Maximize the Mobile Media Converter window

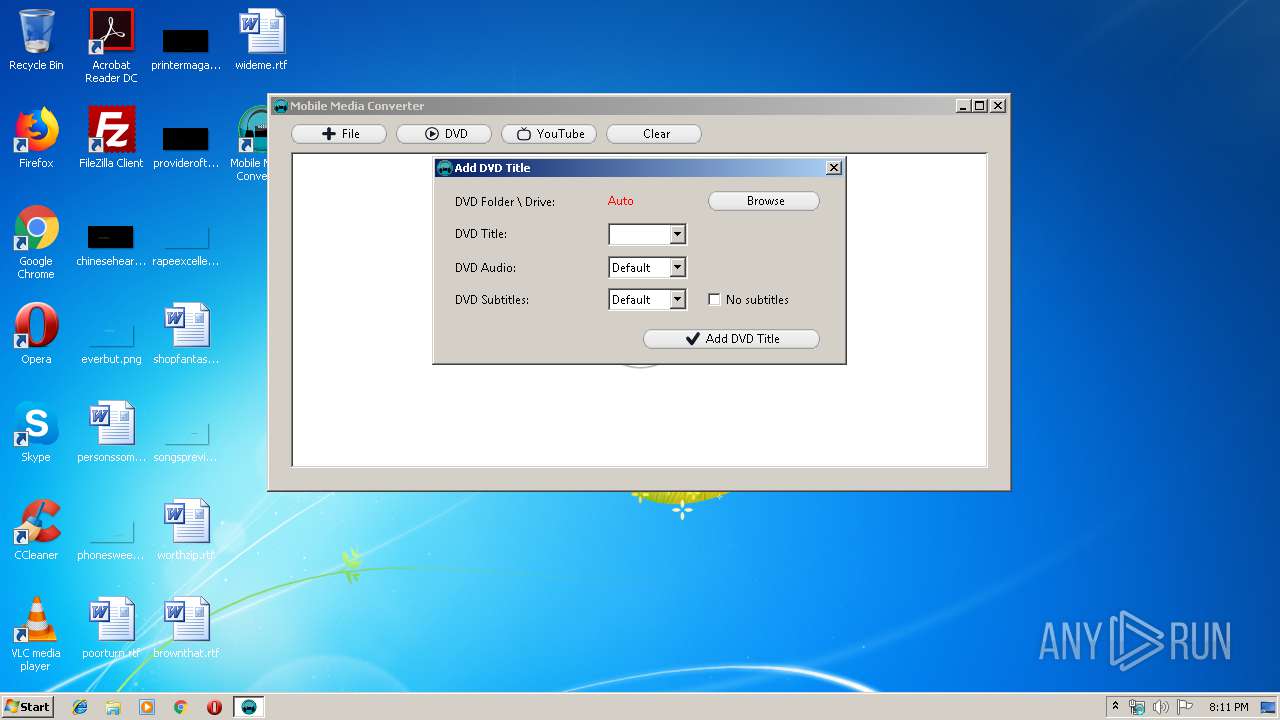979,106
